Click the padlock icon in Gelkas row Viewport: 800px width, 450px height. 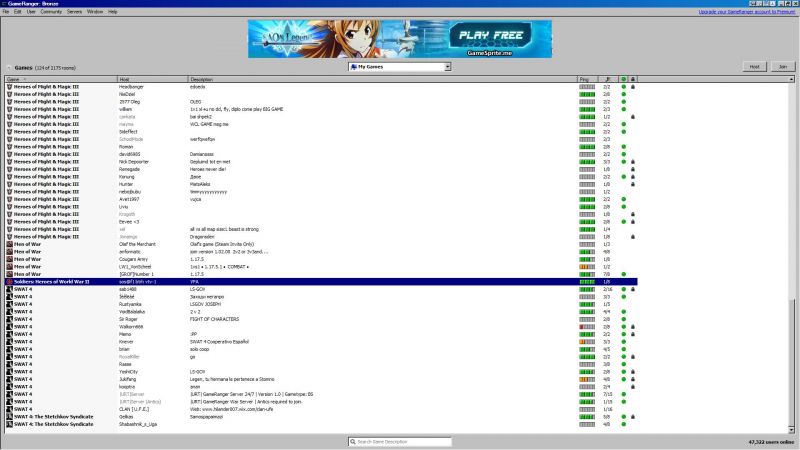point(633,417)
